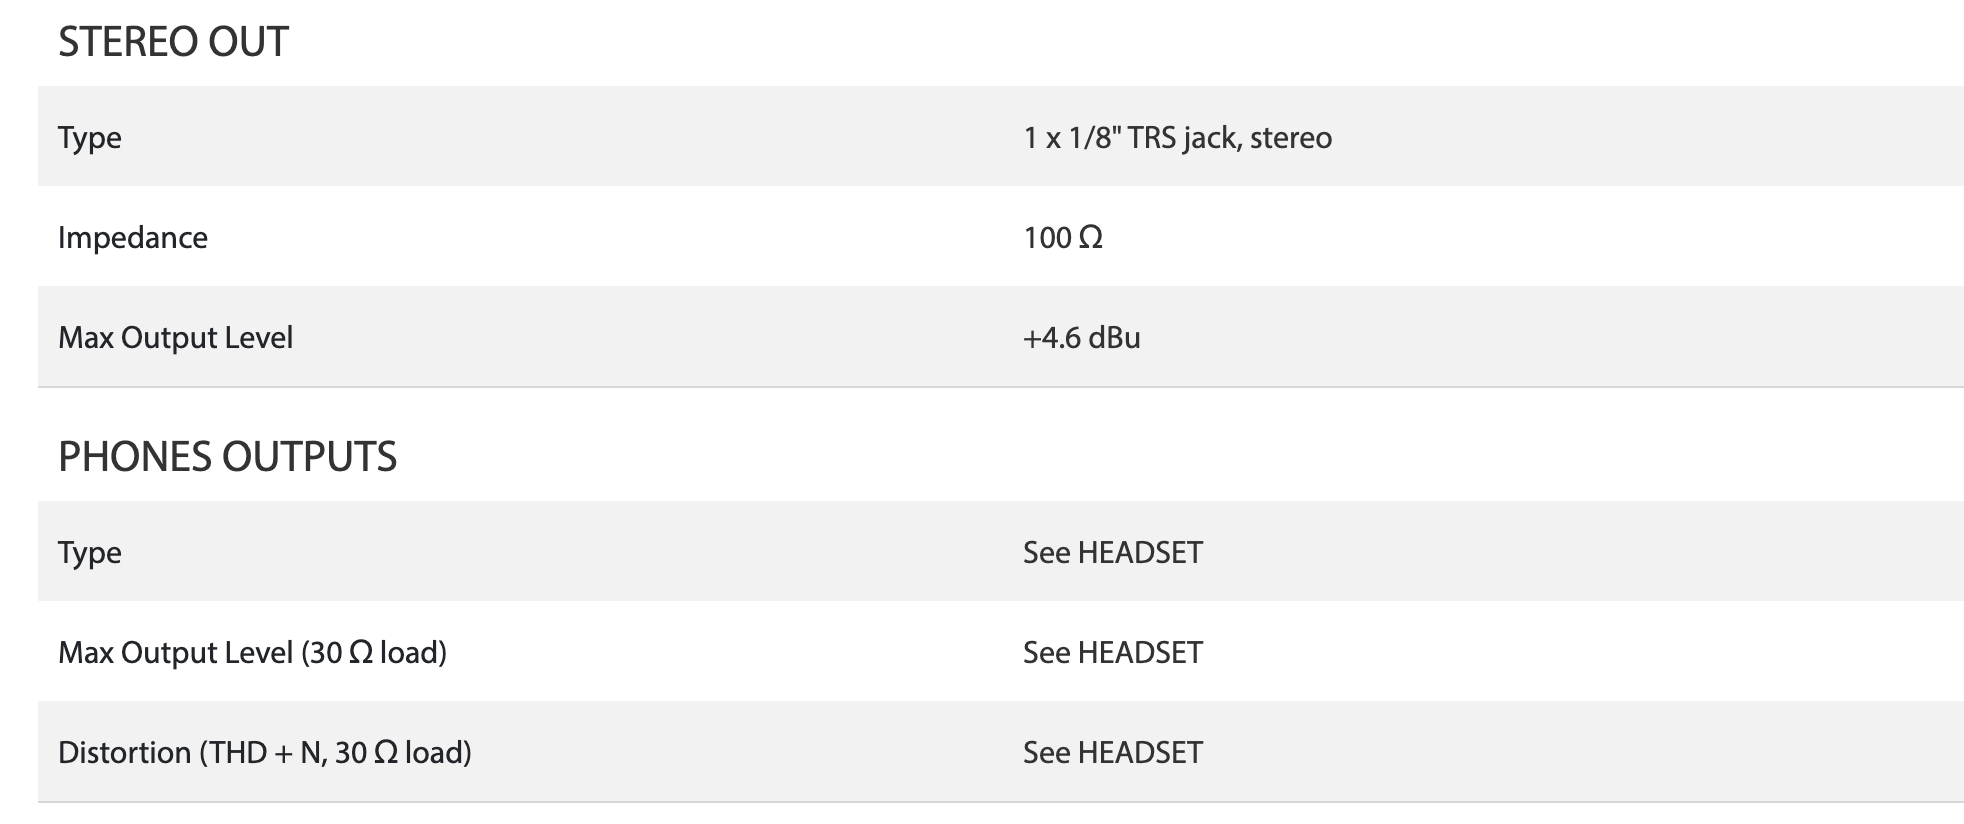
Task: Select the Type label under PHONES OUTPUTS
Action: pos(89,552)
